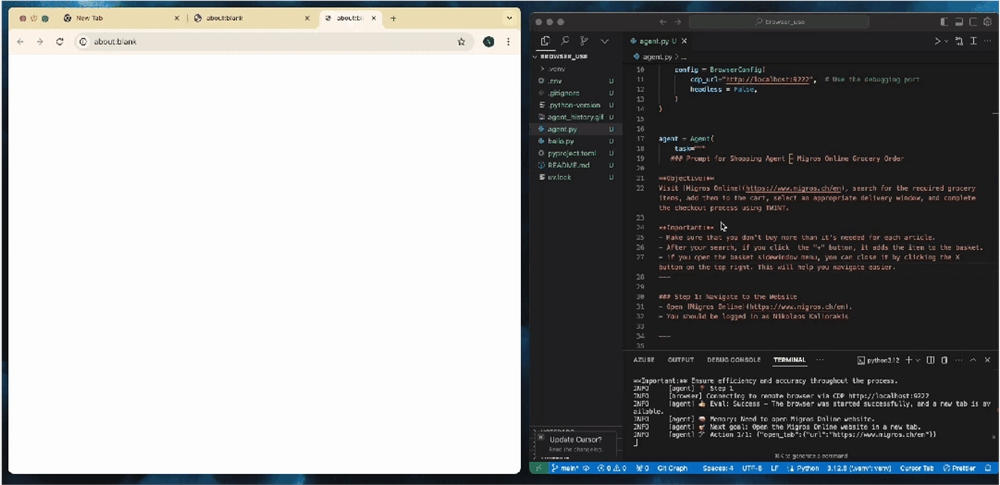
Task: Open the new terminal launch profile dropdown
Action: (918, 360)
